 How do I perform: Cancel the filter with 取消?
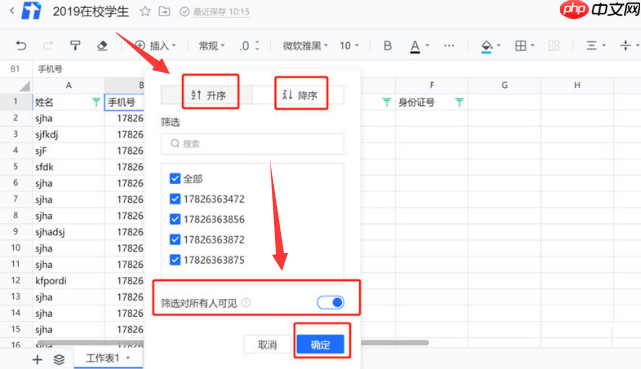point(267,344)
